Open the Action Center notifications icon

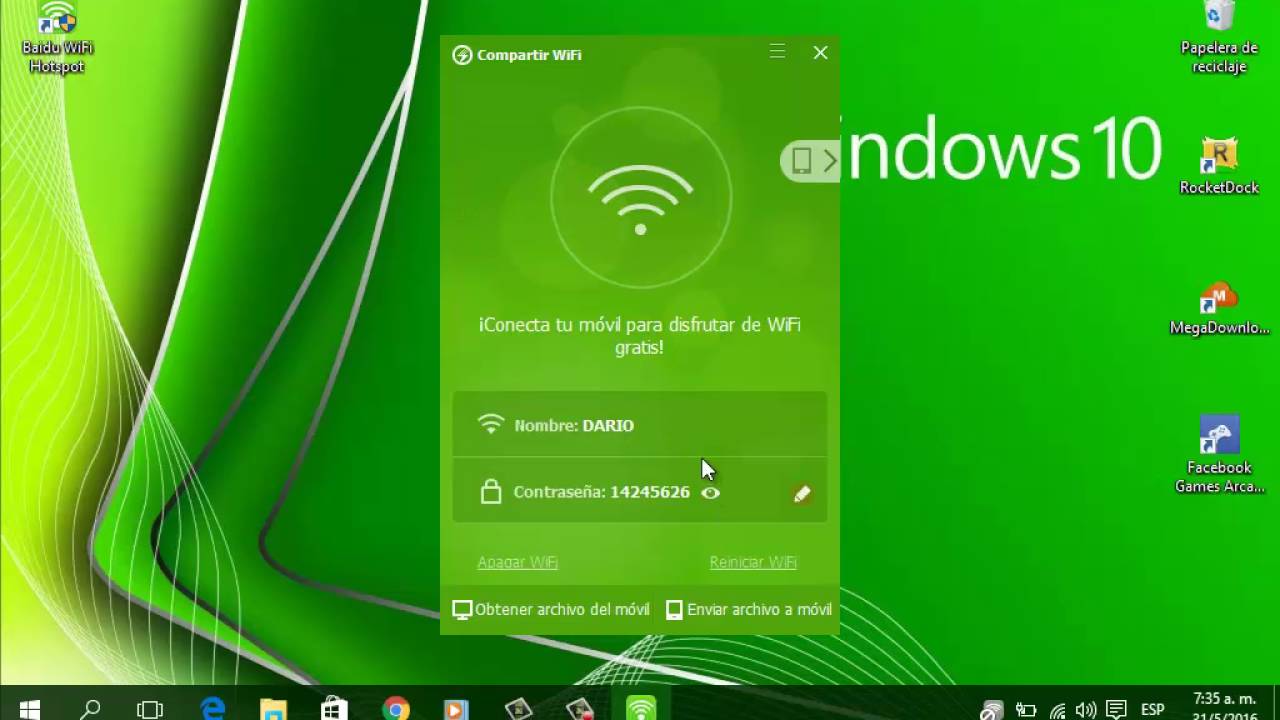1116,711
